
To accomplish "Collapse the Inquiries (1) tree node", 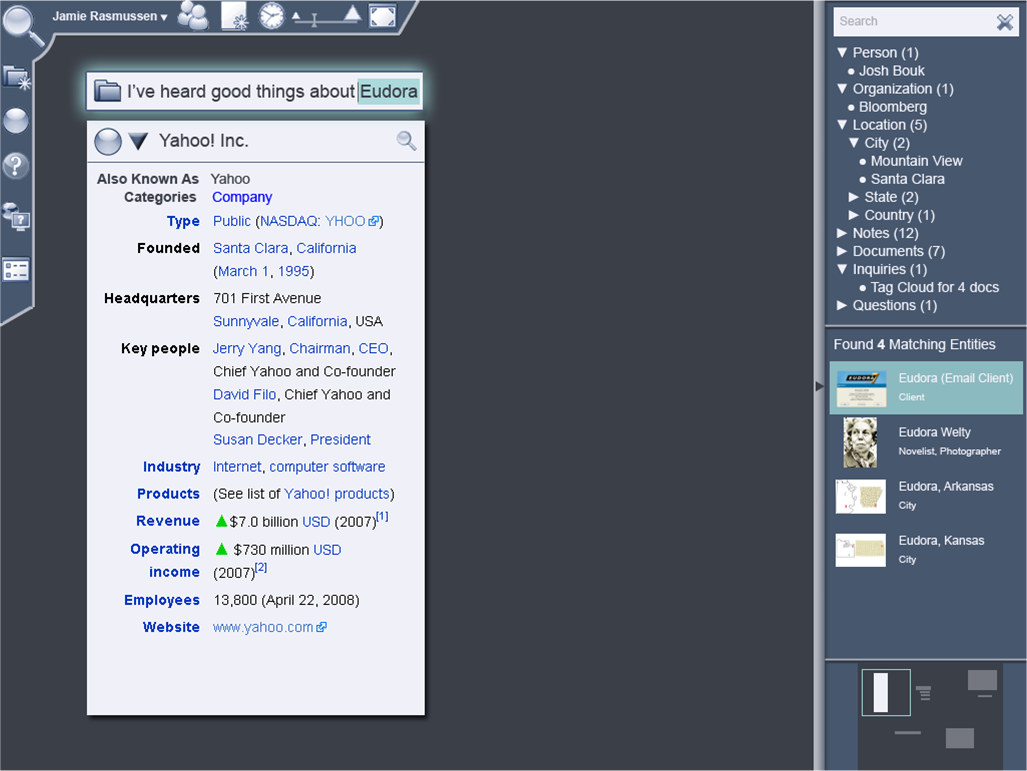I will (842, 269).
